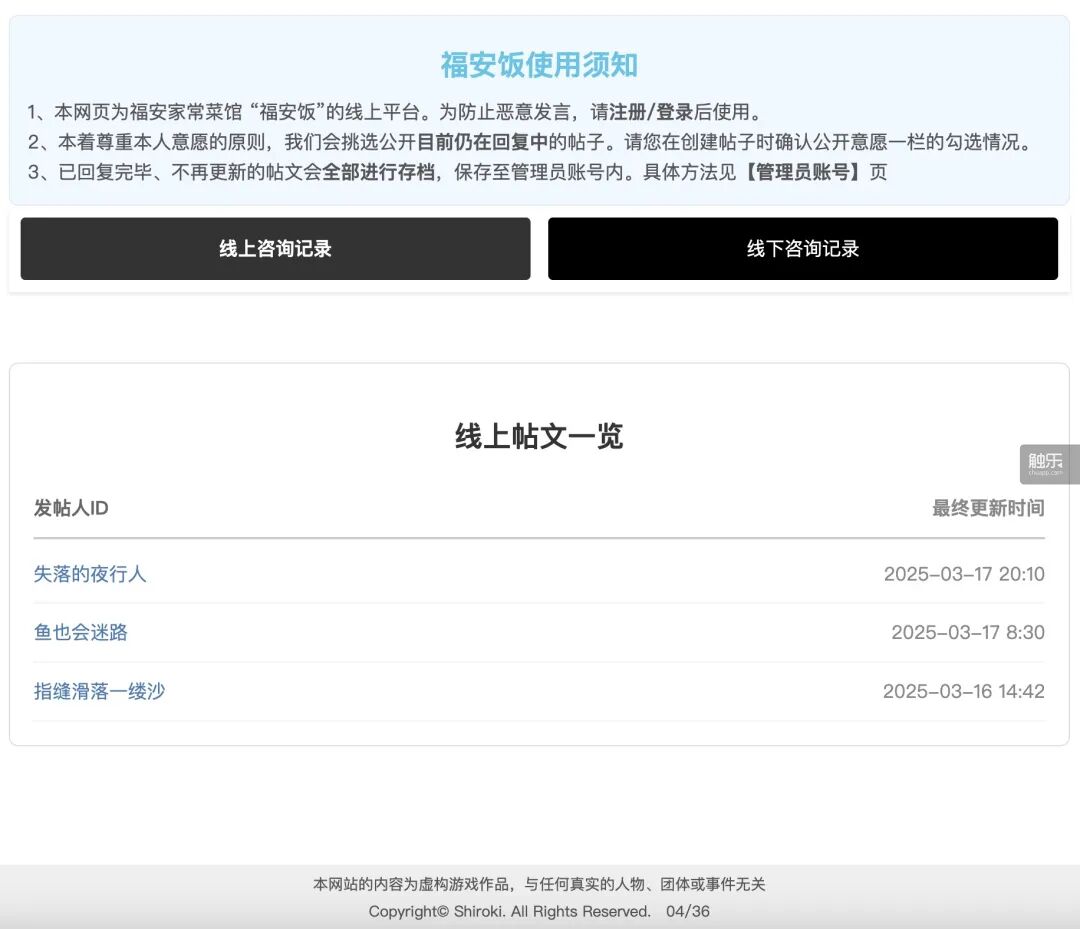
Task: Click the 线上帖文一览 heading
Action: [539, 436]
